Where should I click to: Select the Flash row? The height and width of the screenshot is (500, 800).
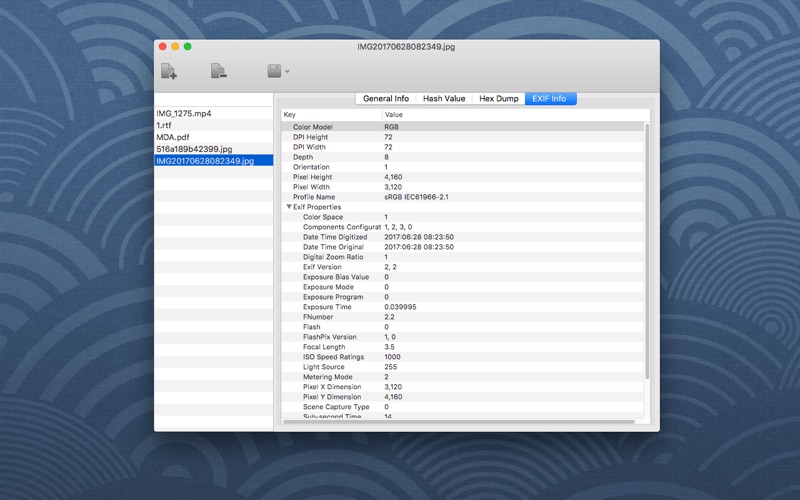coord(462,327)
